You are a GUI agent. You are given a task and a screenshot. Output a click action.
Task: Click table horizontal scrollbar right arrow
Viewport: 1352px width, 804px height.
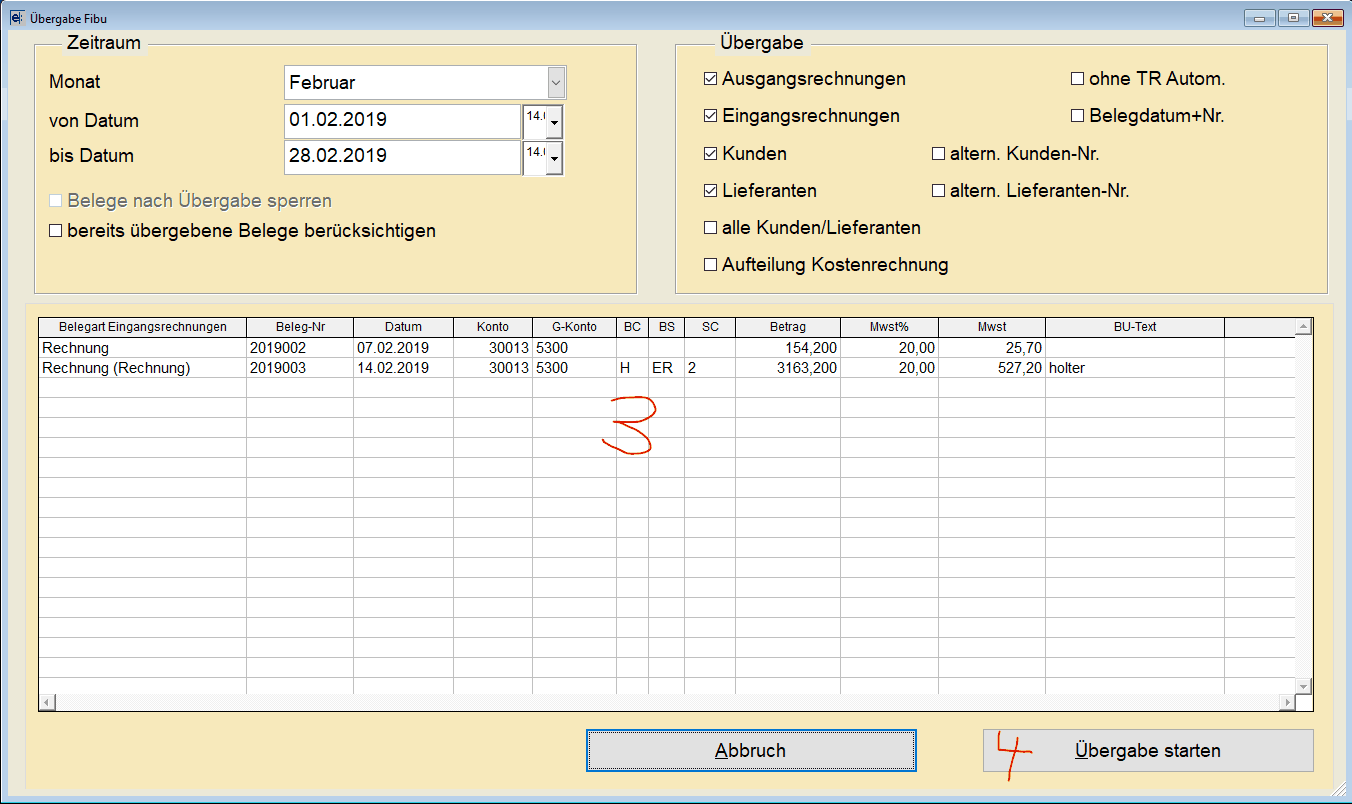1287,702
